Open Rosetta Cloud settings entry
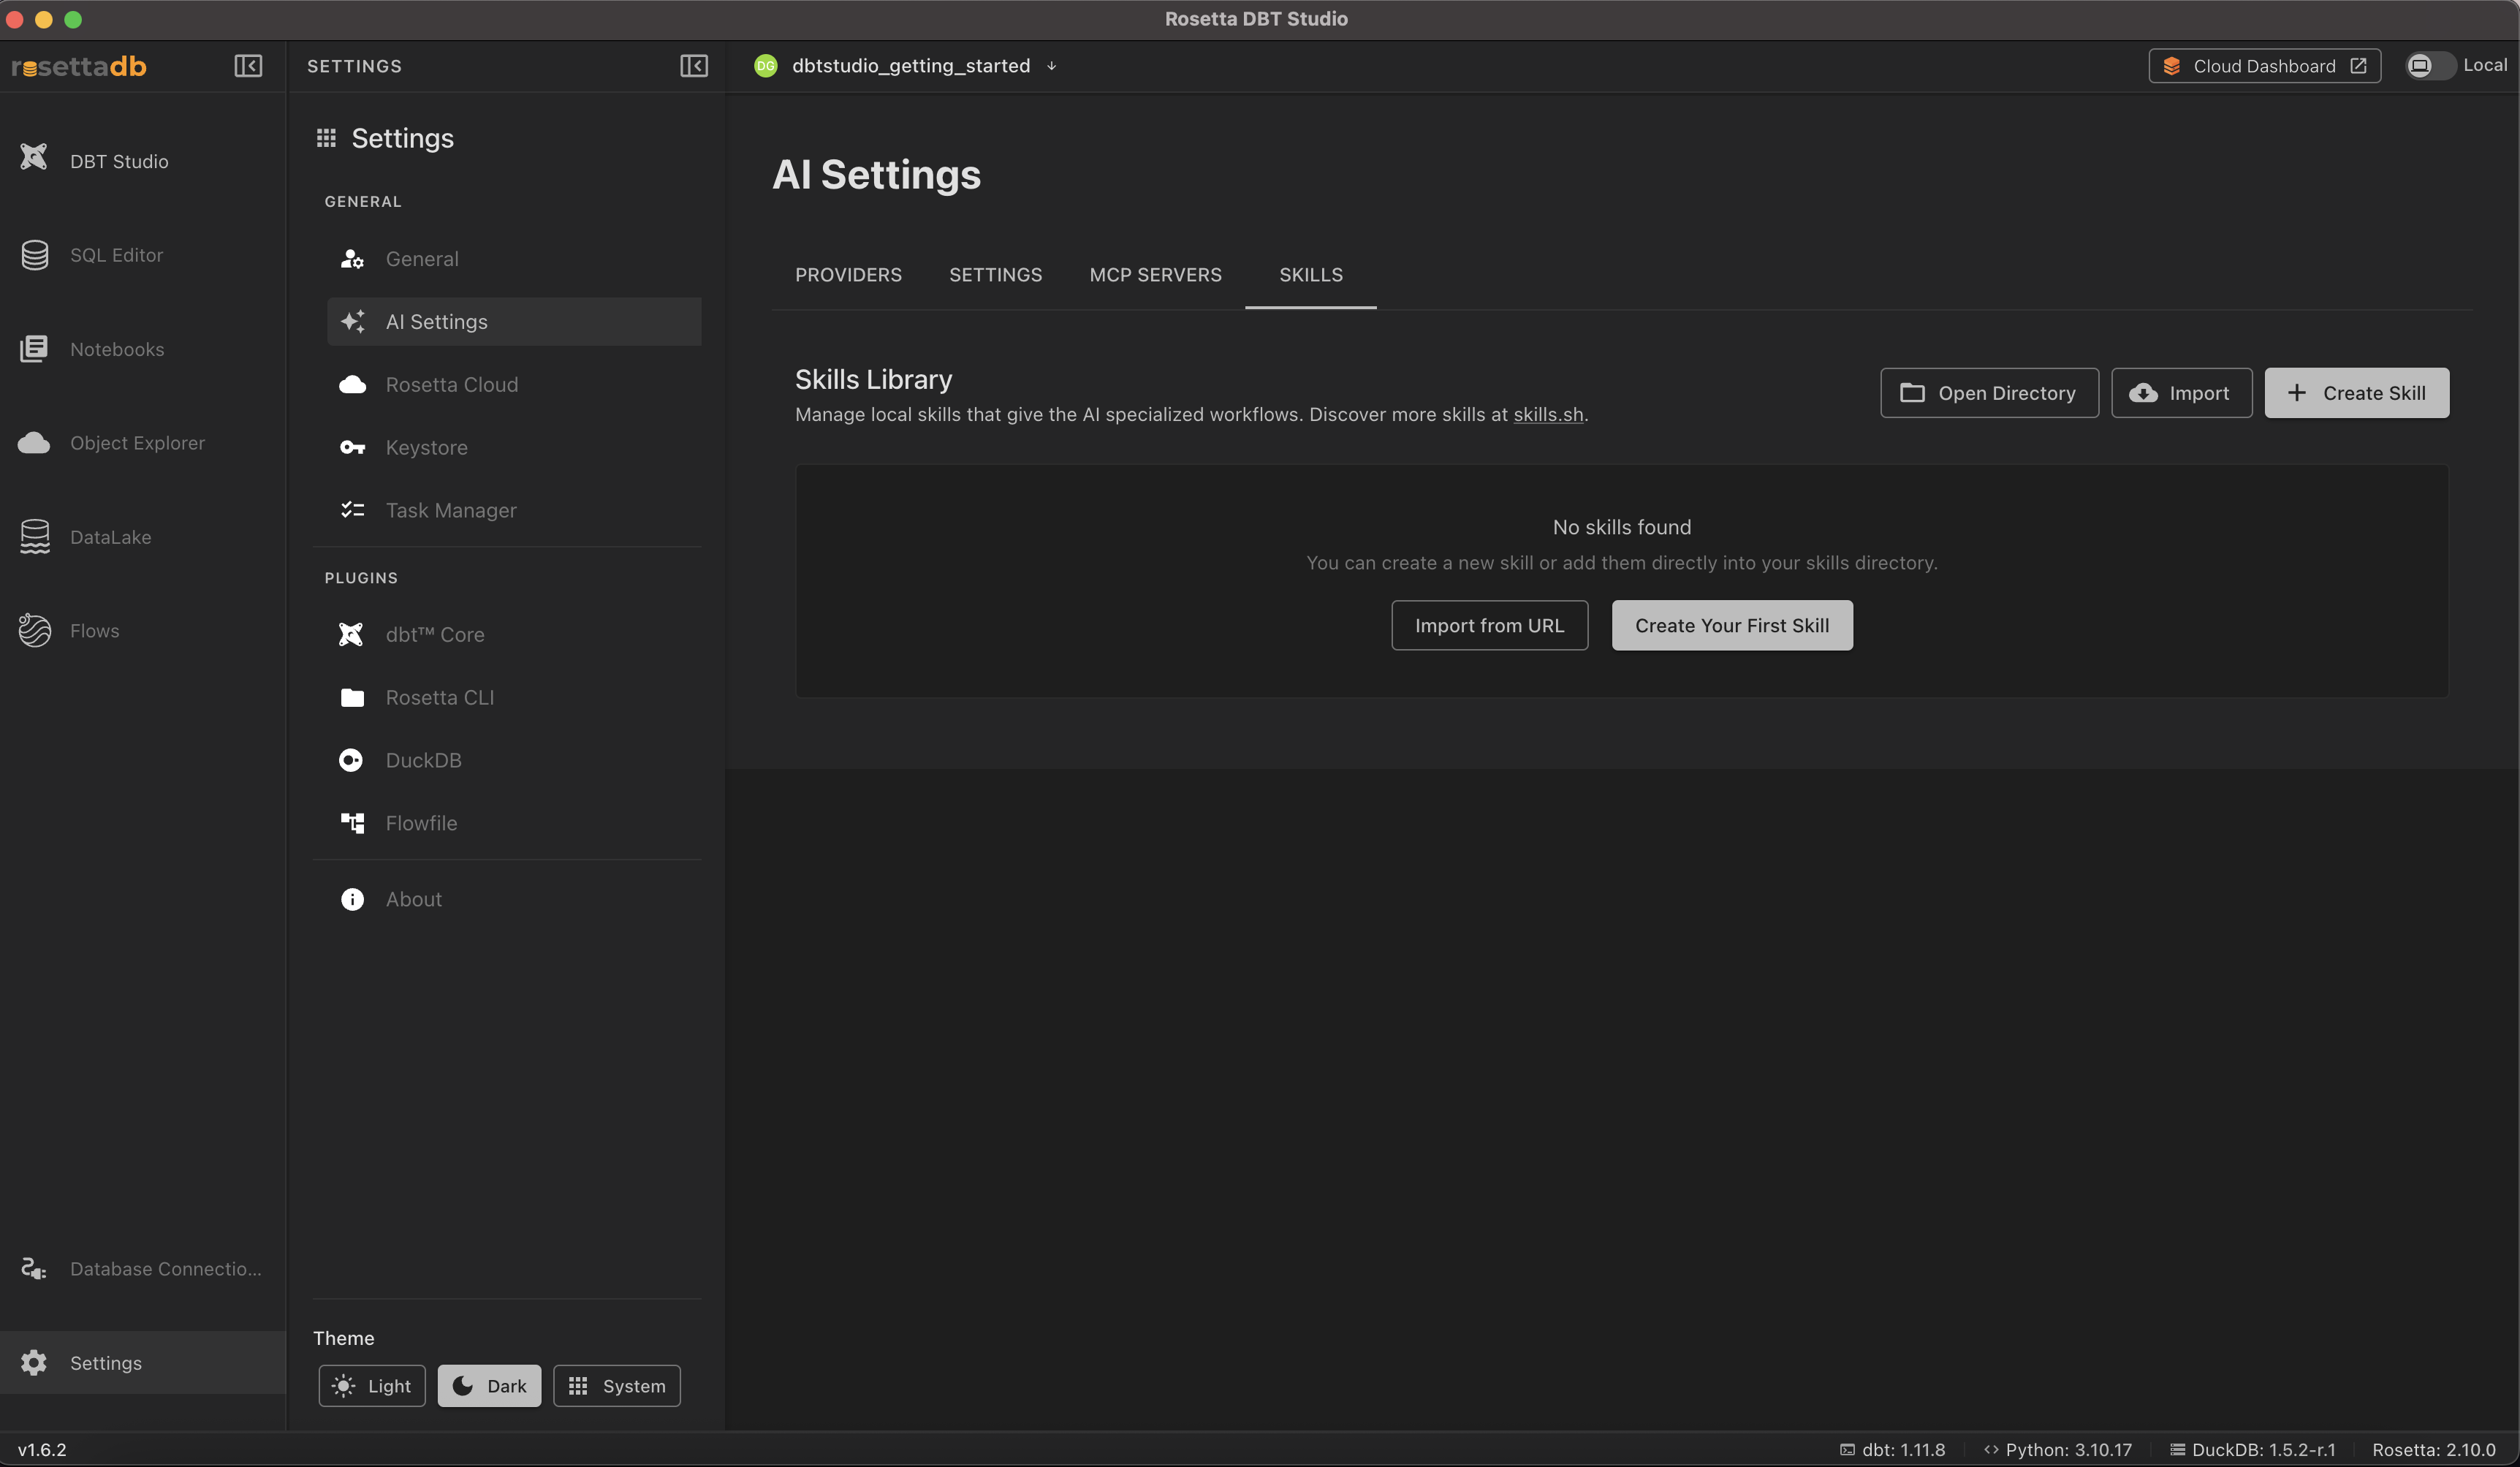 coord(514,385)
